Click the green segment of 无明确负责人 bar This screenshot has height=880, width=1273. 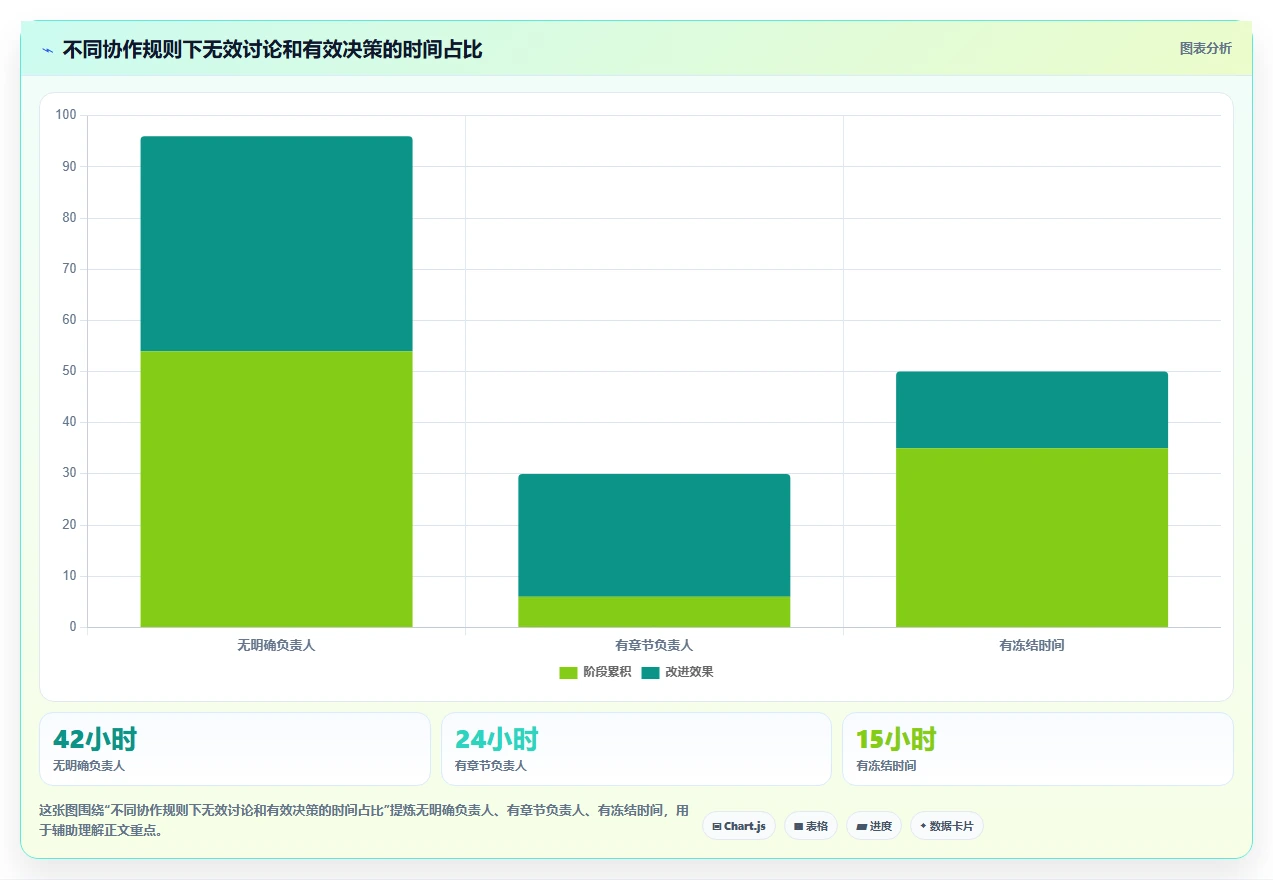click(x=276, y=489)
